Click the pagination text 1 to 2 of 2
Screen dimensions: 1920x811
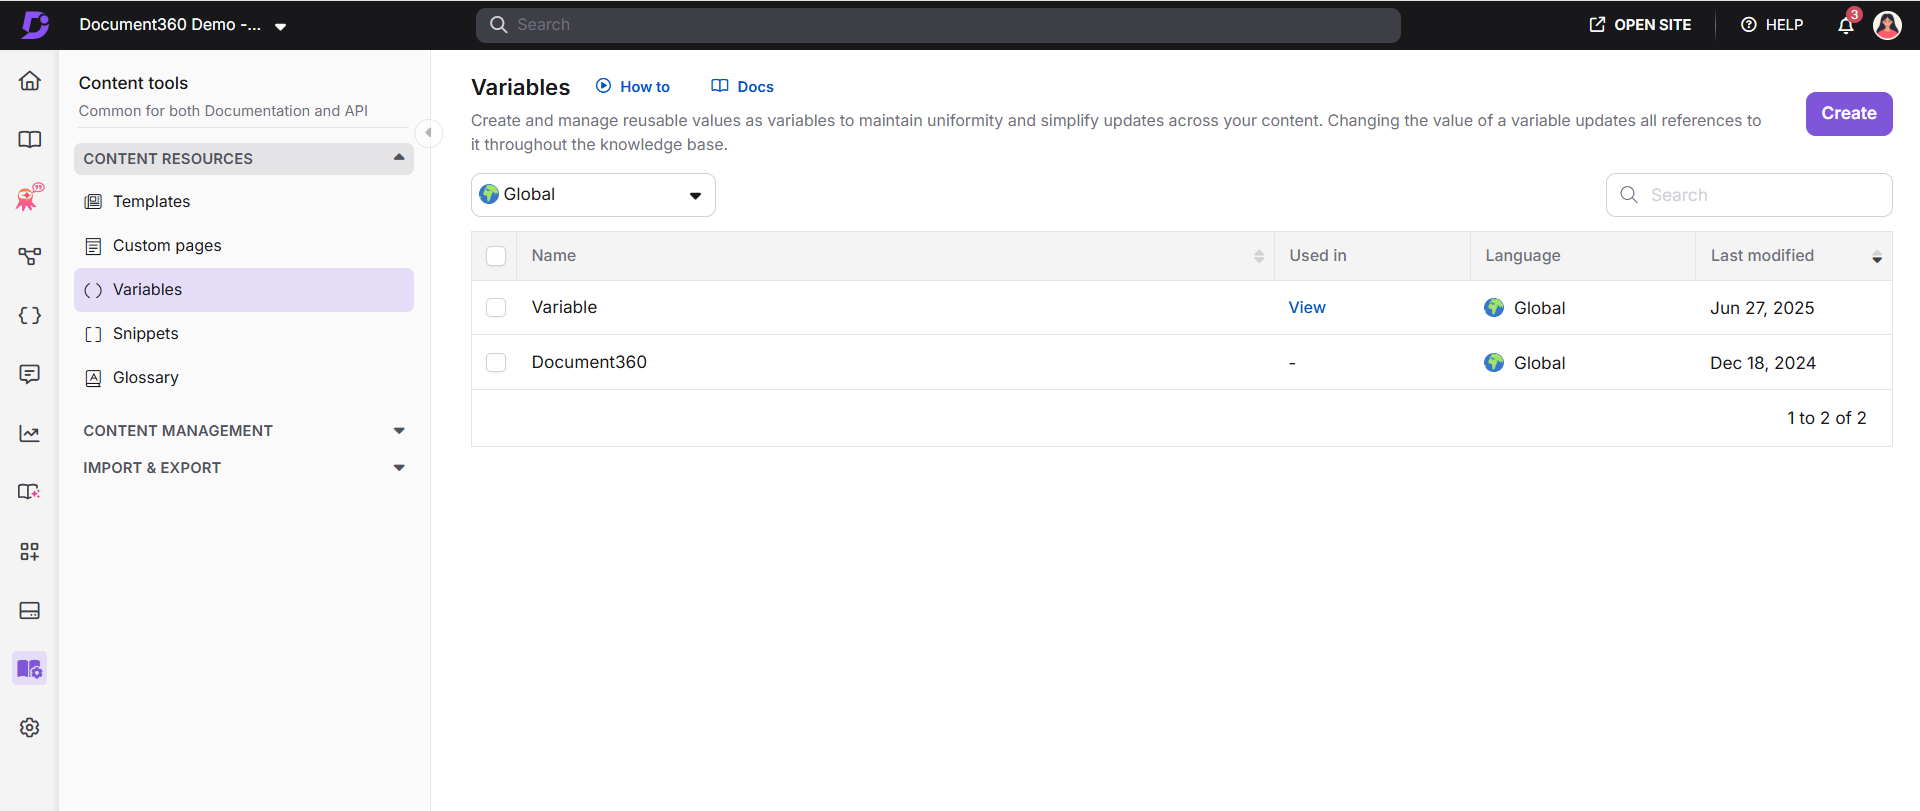pyautogui.click(x=1827, y=418)
